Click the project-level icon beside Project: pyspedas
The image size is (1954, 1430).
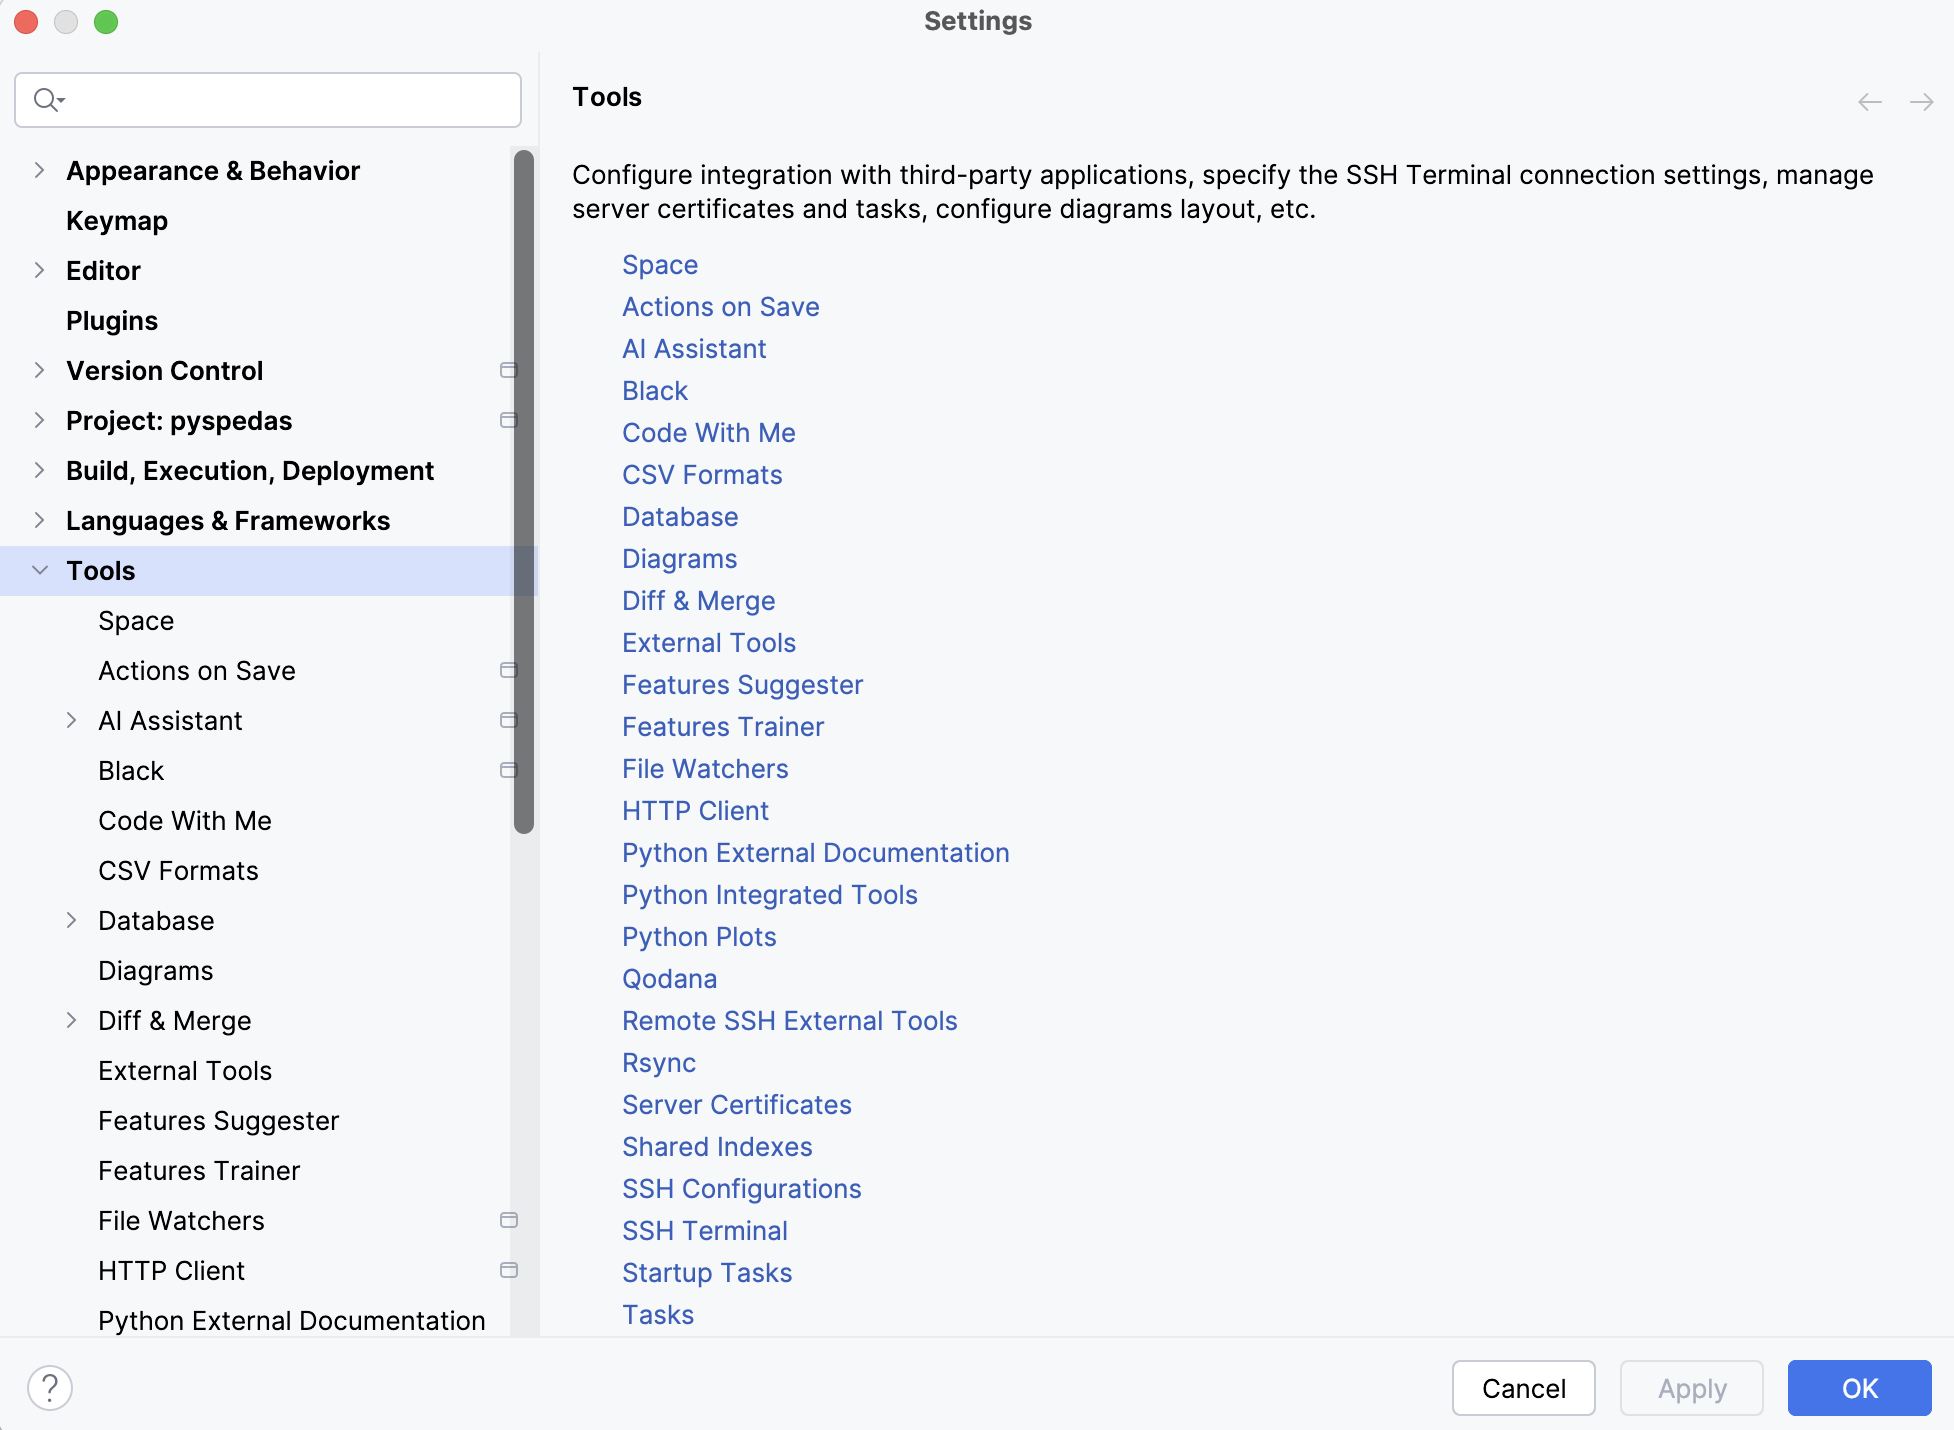[x=508, y=420]
